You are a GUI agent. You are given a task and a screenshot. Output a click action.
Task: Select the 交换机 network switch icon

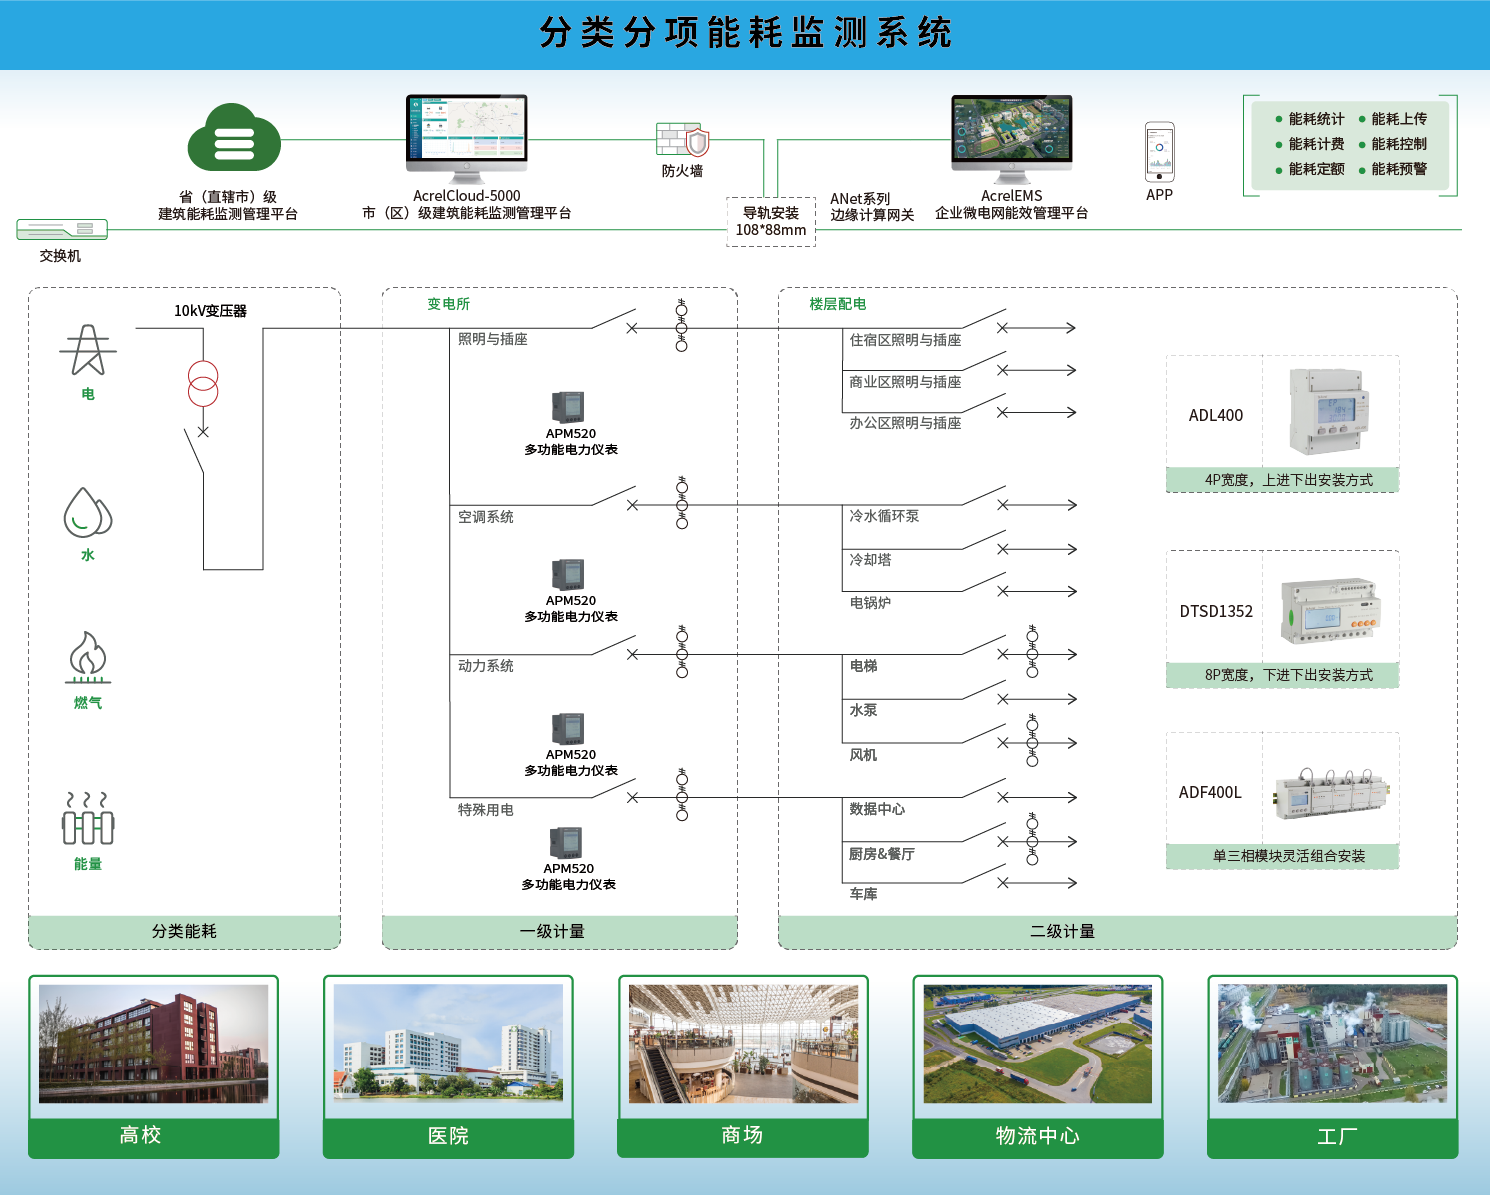[x=61, y=230]
